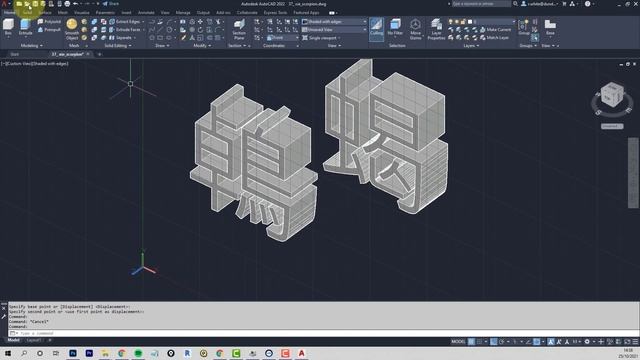The width and height of the screenshot is (640, 360).
Task: Click the Help question mark icon
Action: click(587, 4)
